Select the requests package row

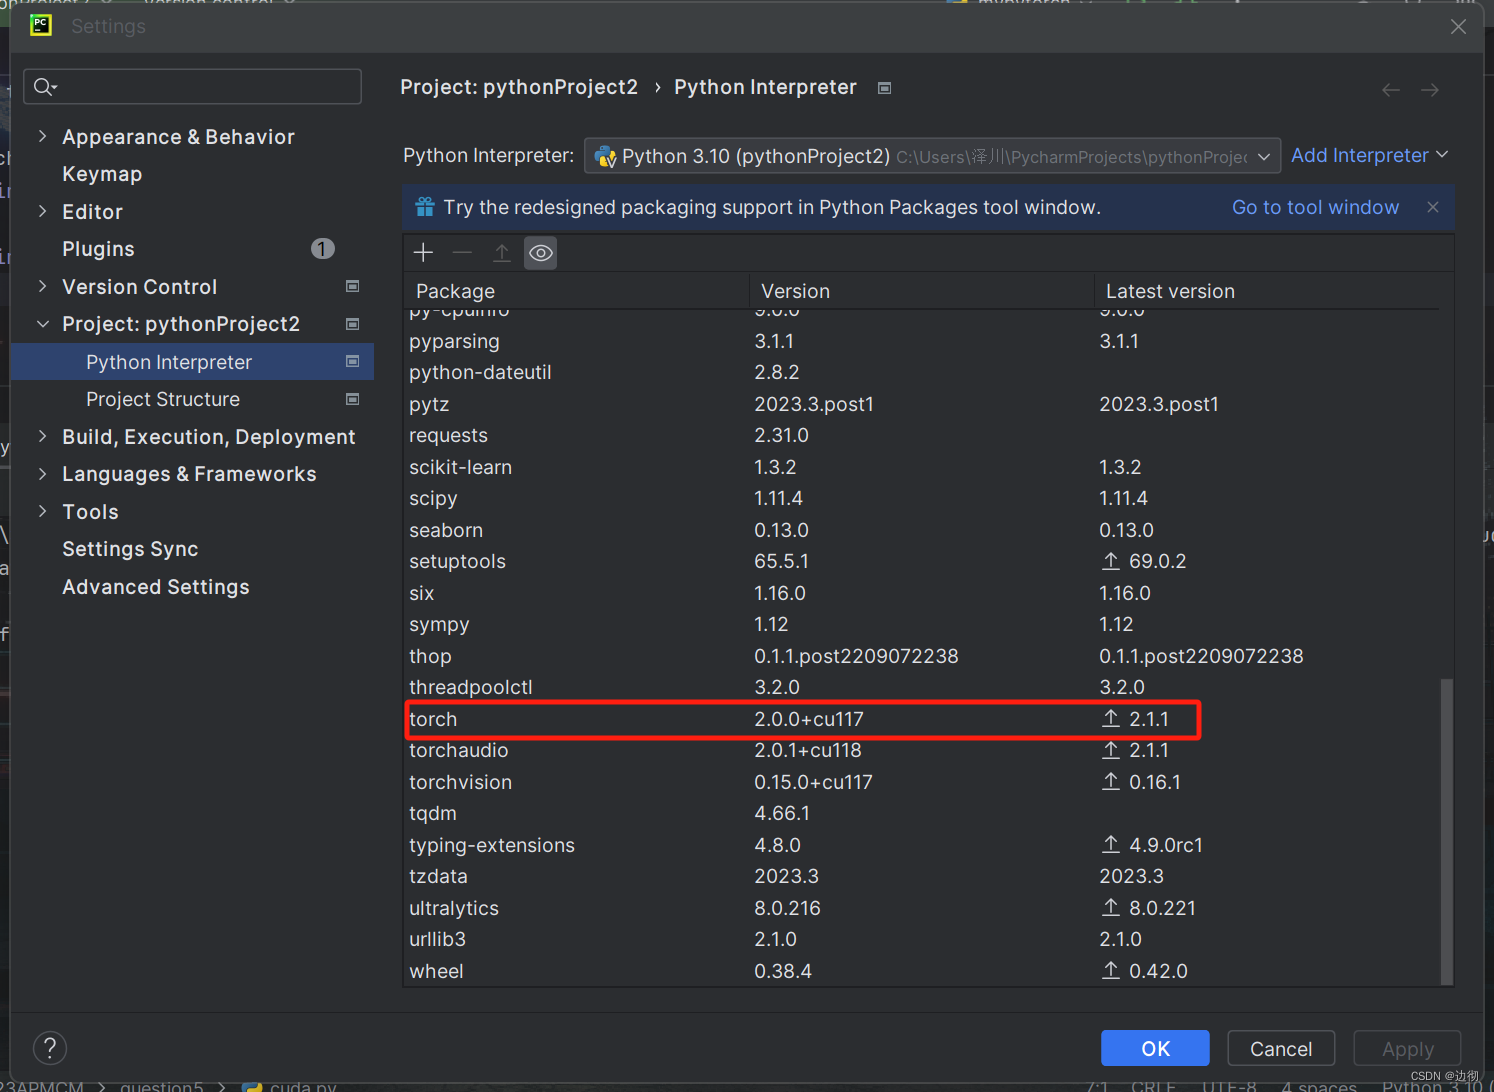click(x=924, y=435)
